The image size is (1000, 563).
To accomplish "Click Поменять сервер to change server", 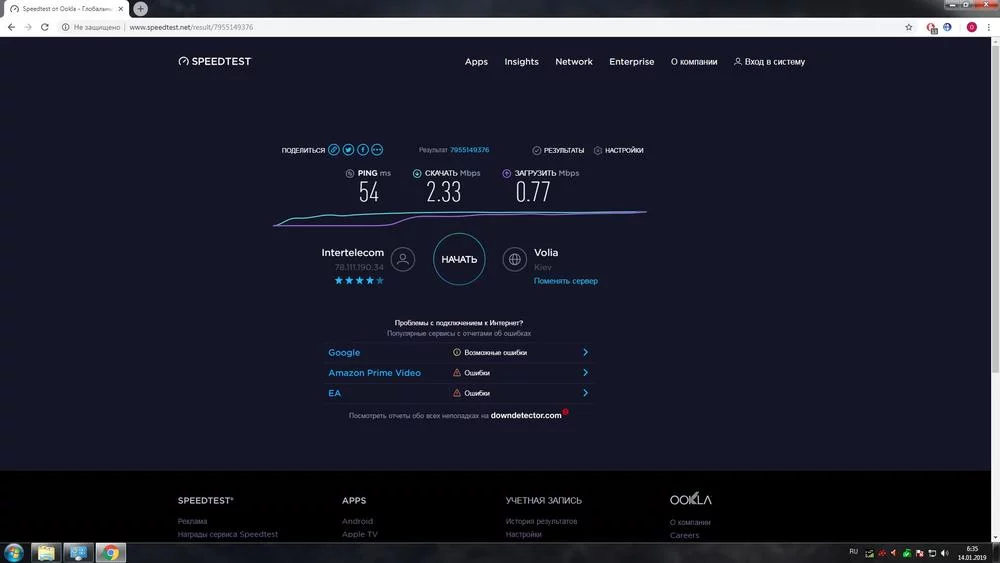I will 566,281.
